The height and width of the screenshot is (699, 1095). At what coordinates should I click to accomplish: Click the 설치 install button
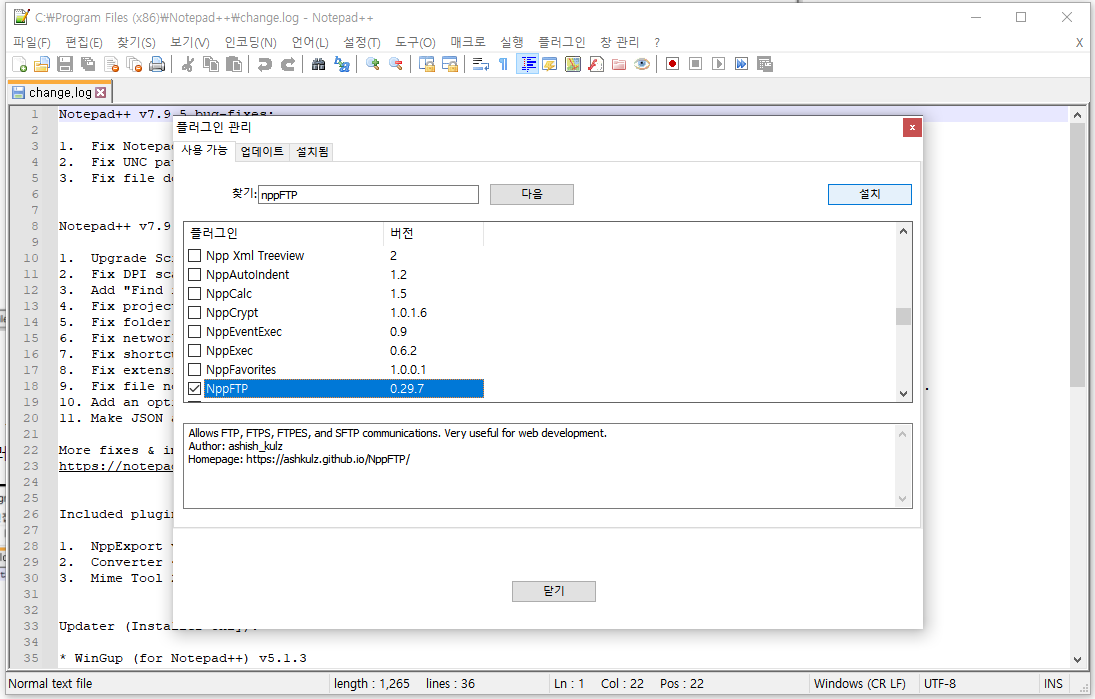pos(869,194)
